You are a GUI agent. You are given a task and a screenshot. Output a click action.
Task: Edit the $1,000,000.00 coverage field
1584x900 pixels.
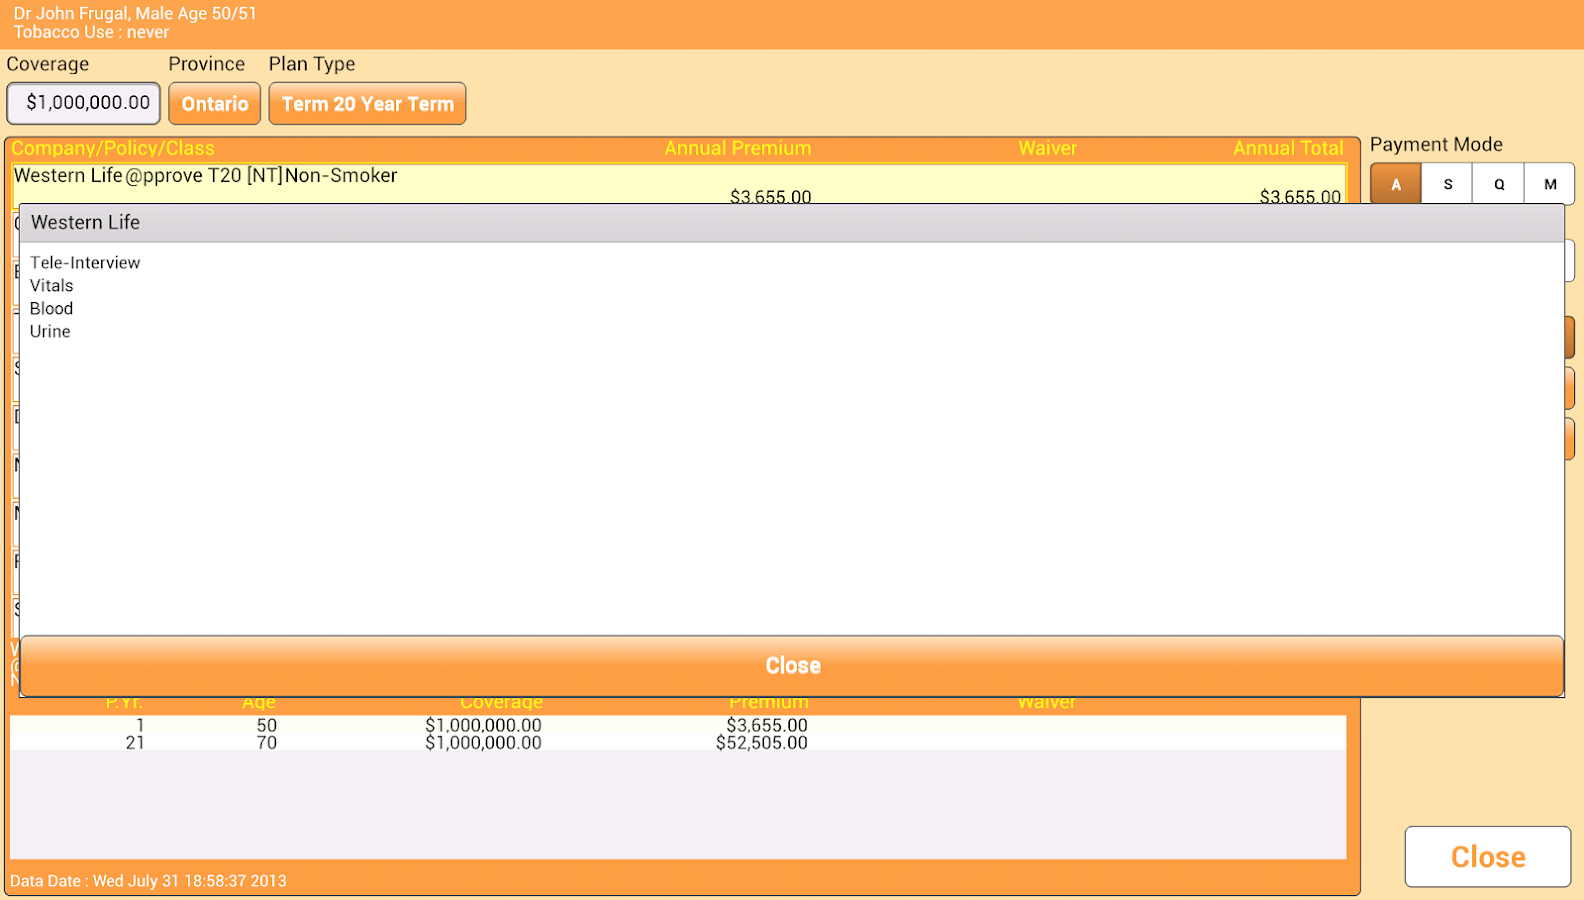tap(84, 103)
